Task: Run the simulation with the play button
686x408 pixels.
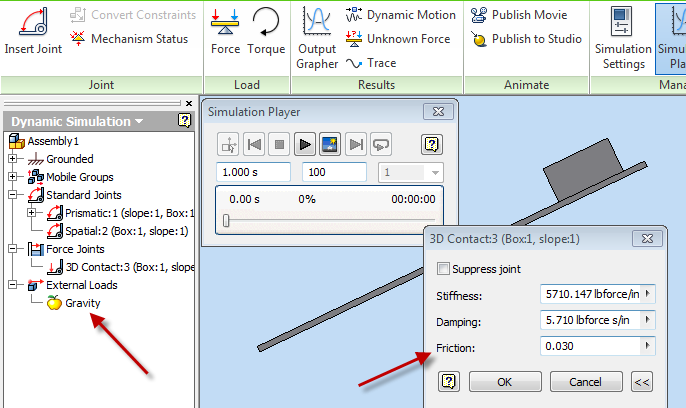Action: coord(305,144)
